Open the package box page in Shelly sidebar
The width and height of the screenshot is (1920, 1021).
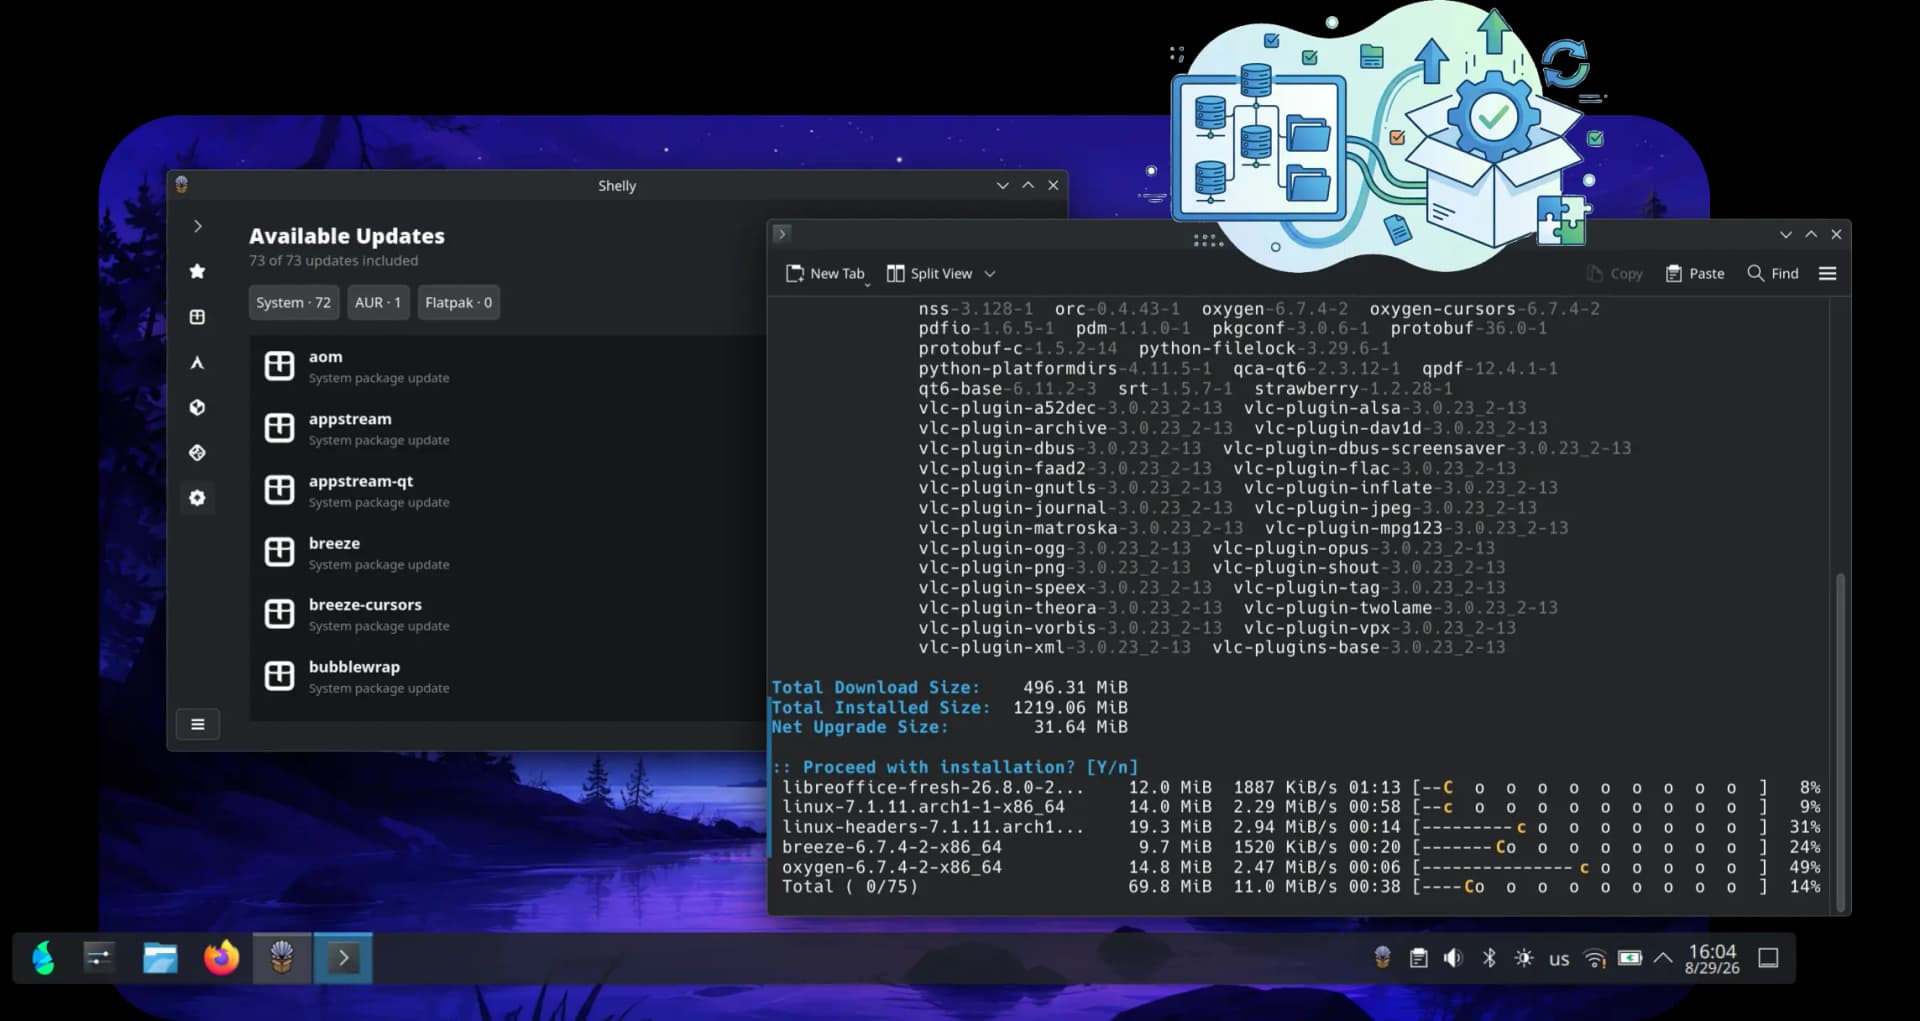click(197, 317)
